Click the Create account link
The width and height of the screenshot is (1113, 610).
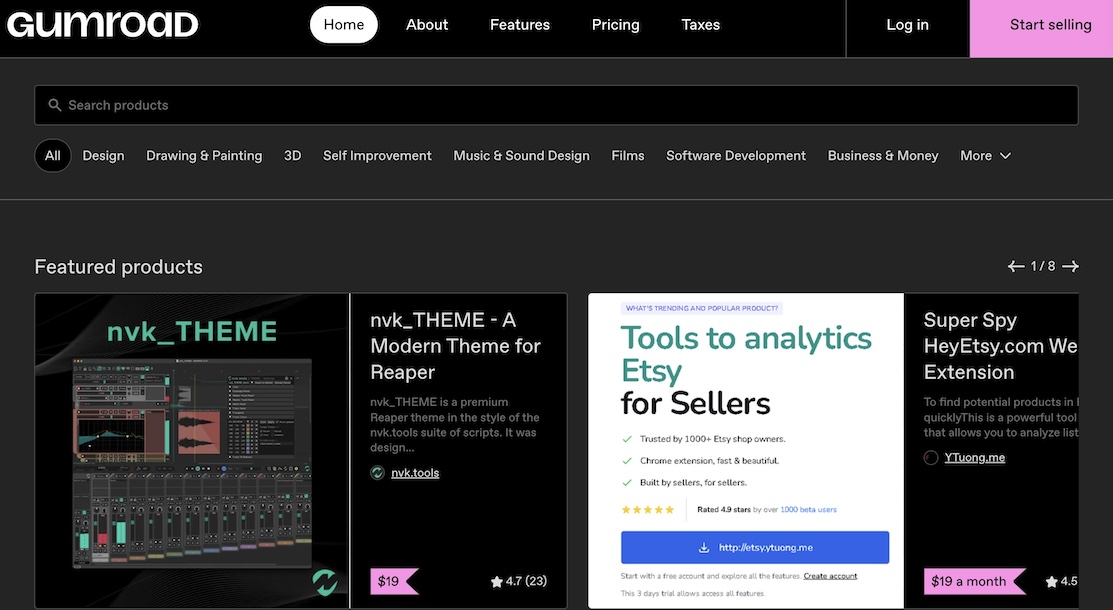pyautogui.click(x=830, y=576)
